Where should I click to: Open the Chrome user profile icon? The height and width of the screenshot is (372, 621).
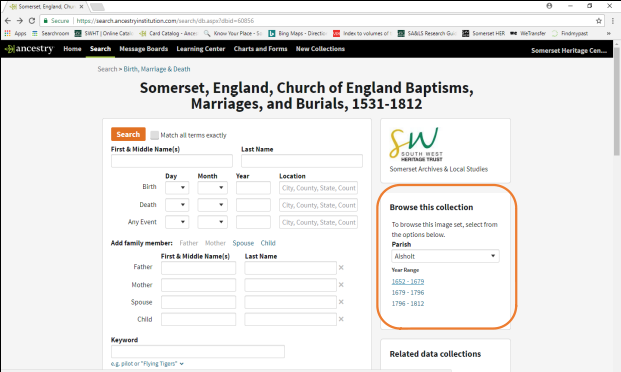pyautogui.click(x=549, y=6)
